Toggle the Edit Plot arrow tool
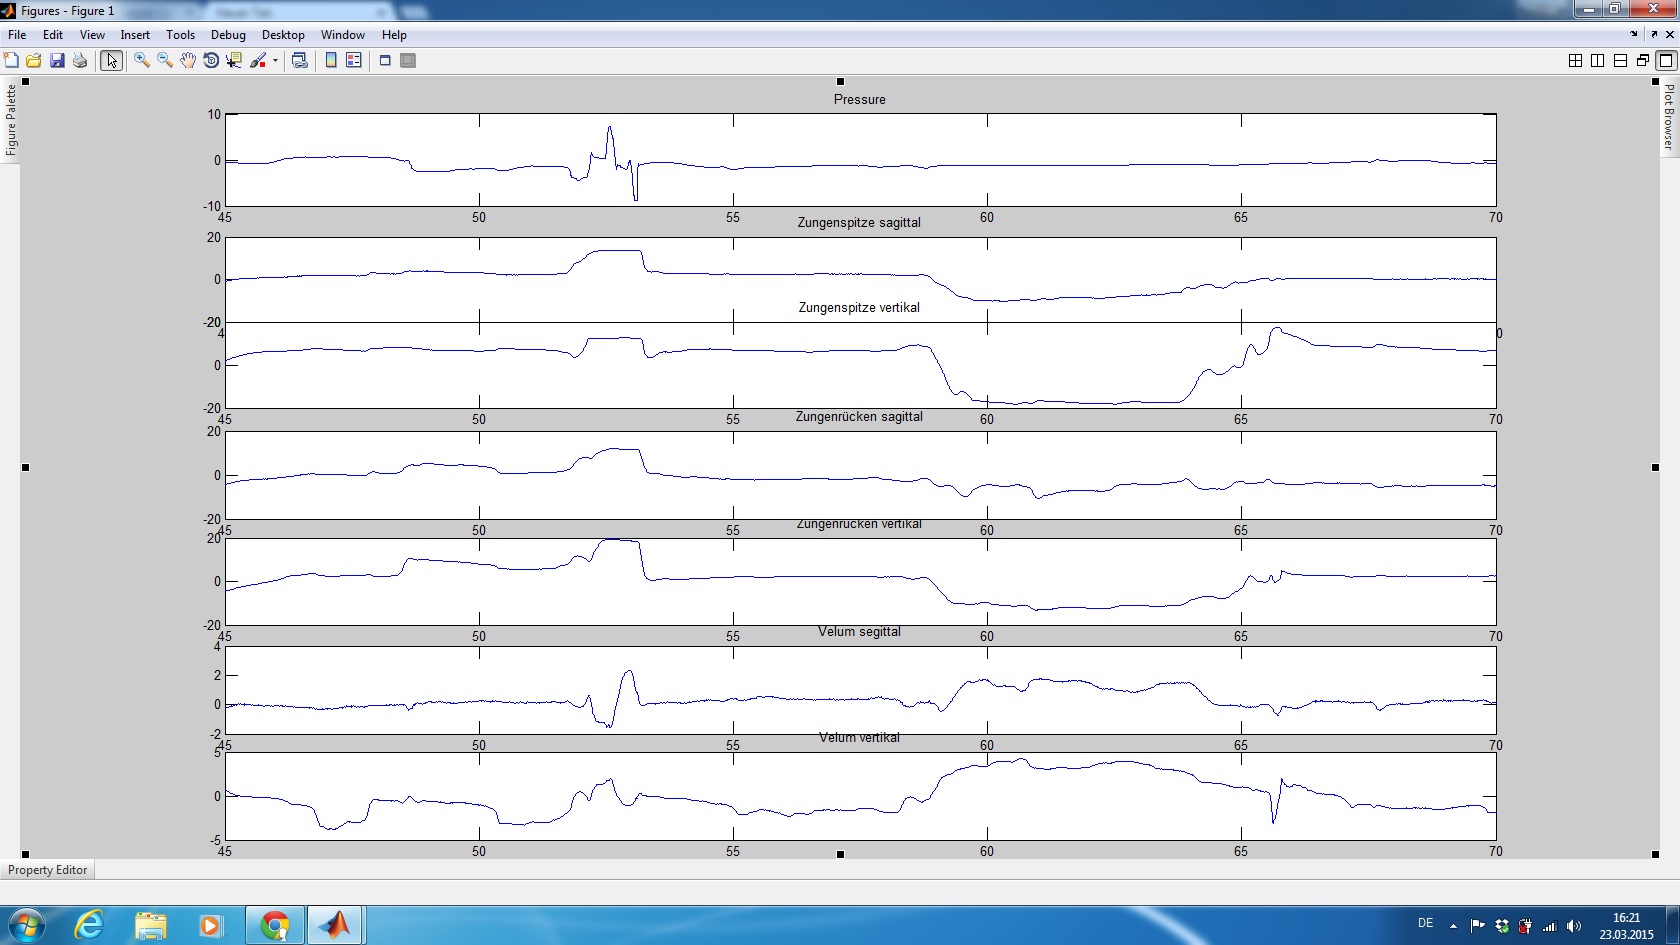Image resolution: width=1680 pixels, height=945 pixels. click(x=111, y=61)
